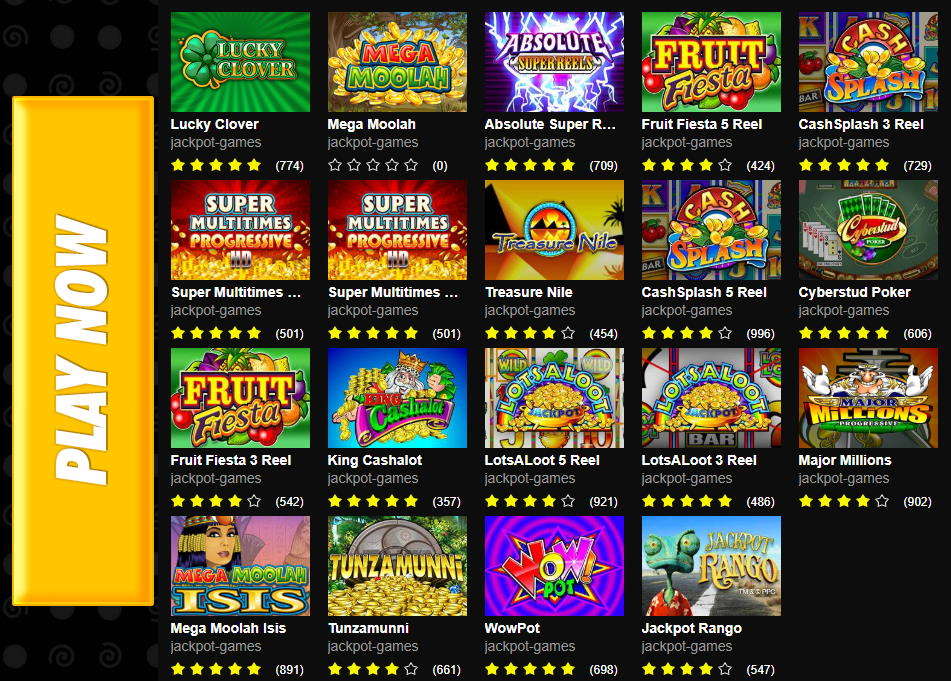
Task: Select the Treasure Nile game image
Action: coord(554,230)
